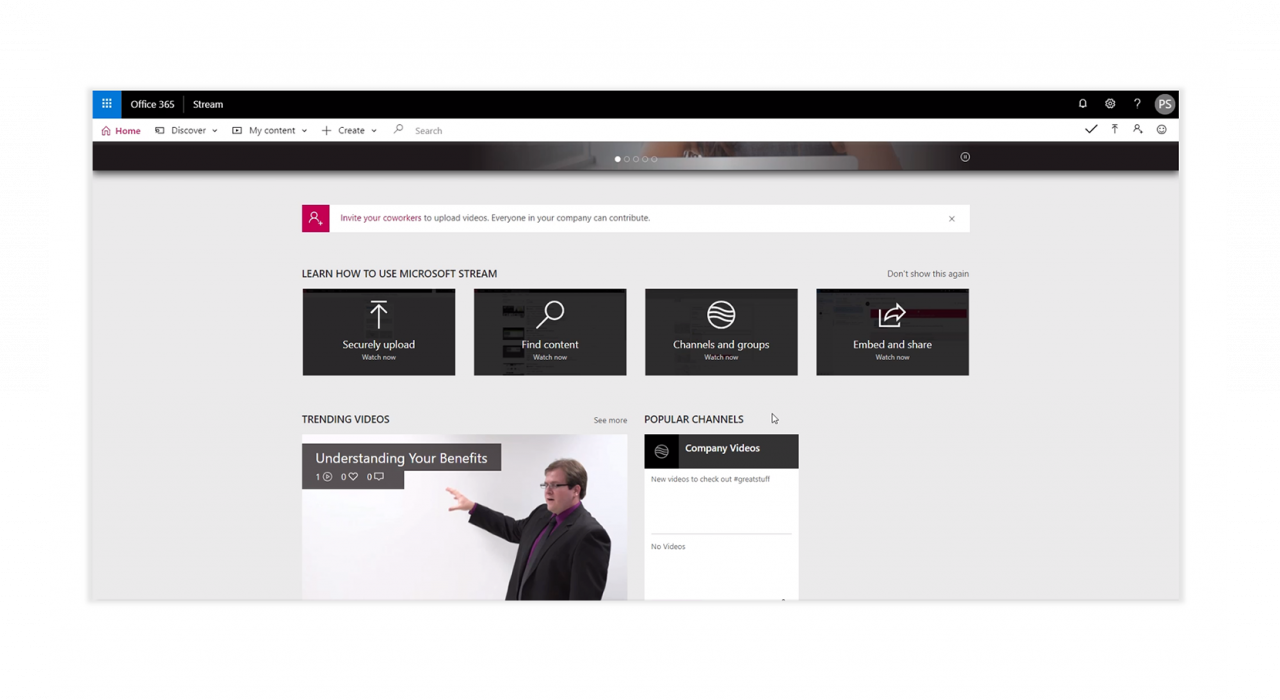Click the upload arrow in Securely upload tile
1280x700 pixels.
379,315
